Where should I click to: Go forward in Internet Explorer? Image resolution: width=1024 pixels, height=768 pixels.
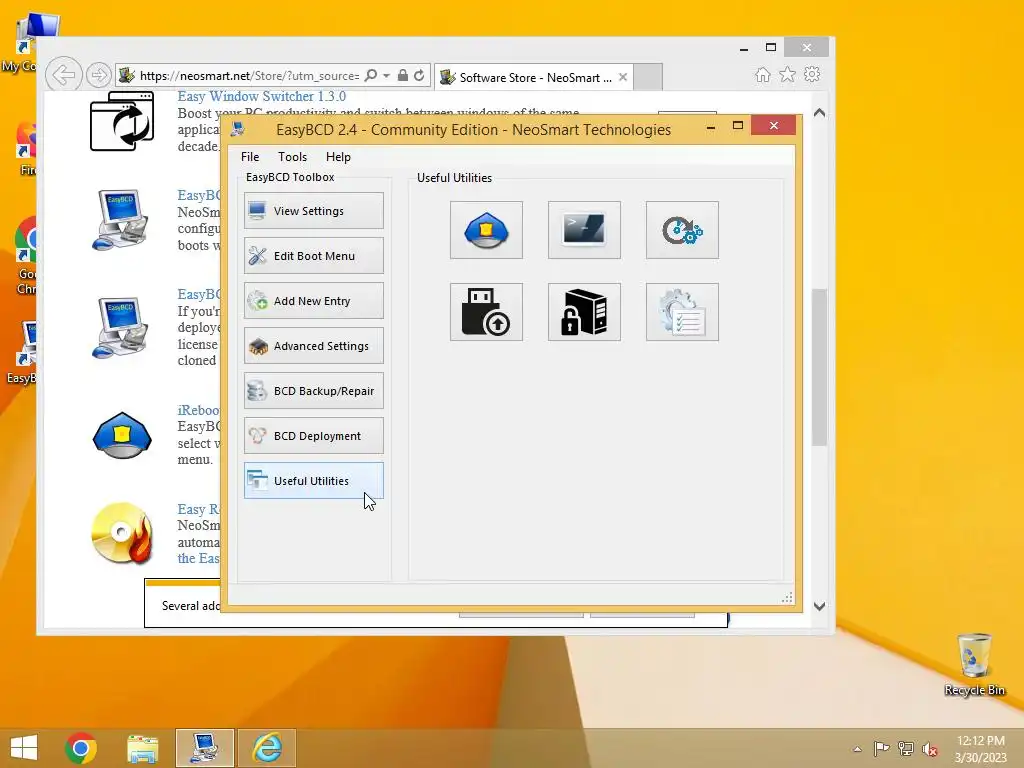pyautogui.click(x=98, y=75)
